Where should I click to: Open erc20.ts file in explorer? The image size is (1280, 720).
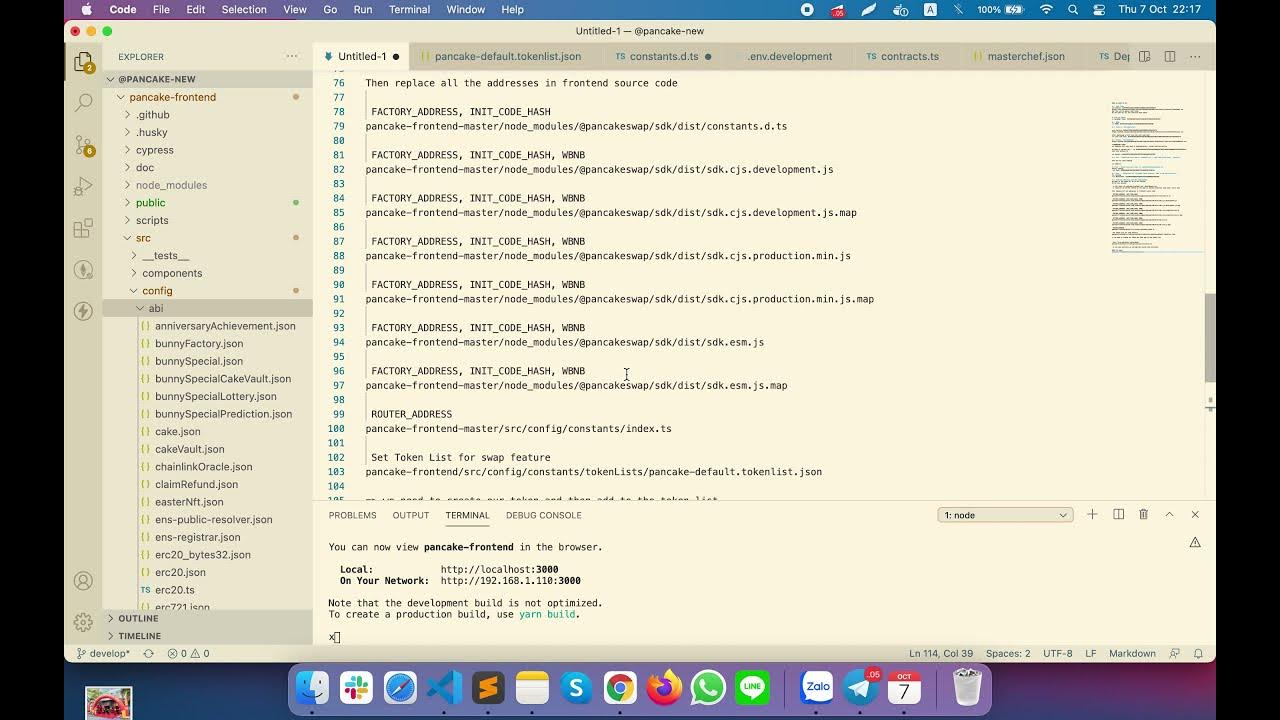click(x=175, y=590)
